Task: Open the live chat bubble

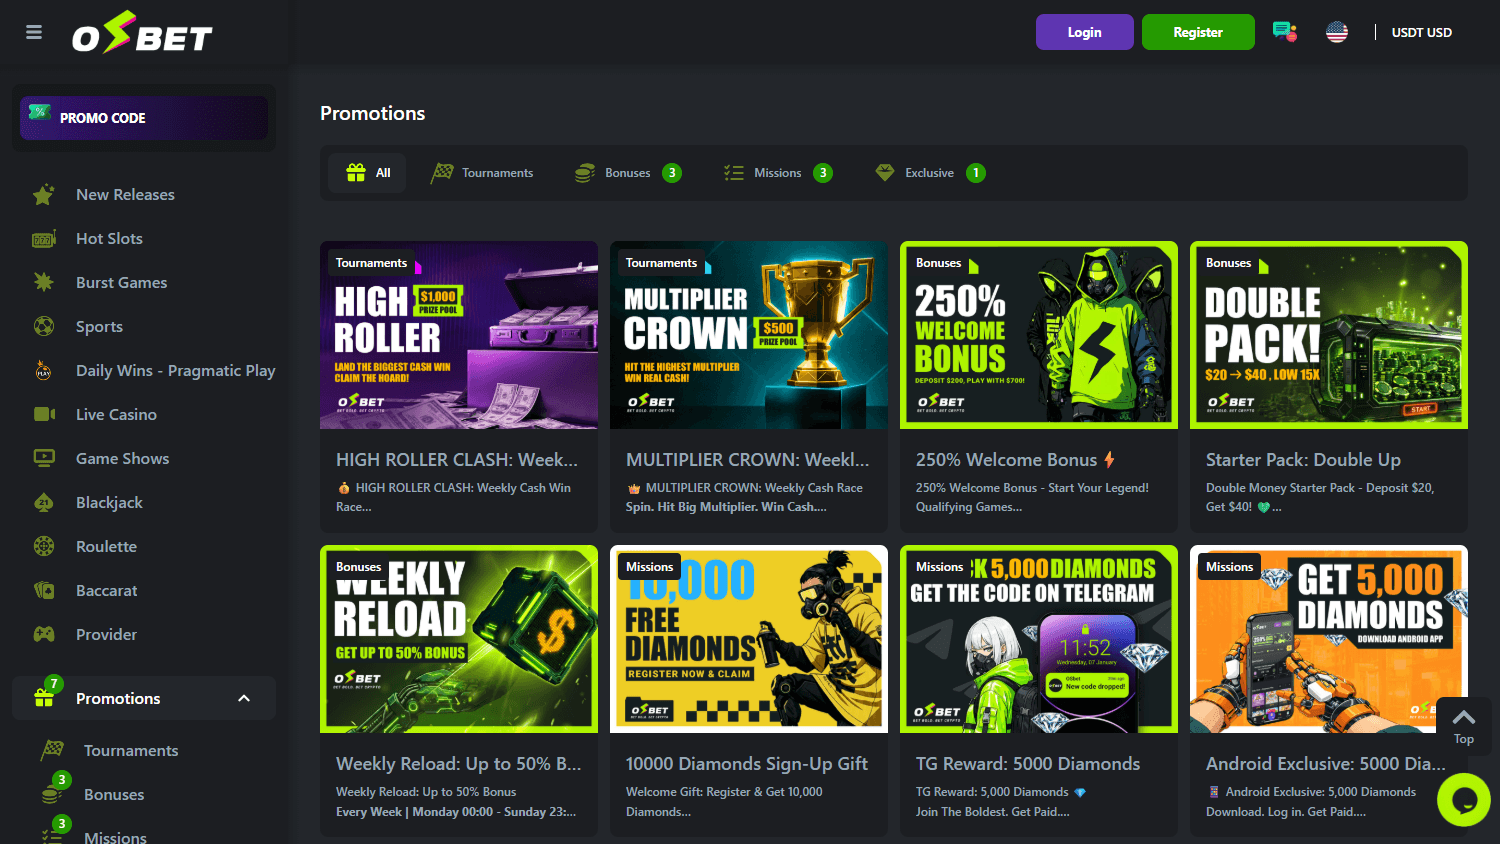Action: (1463, 800)
